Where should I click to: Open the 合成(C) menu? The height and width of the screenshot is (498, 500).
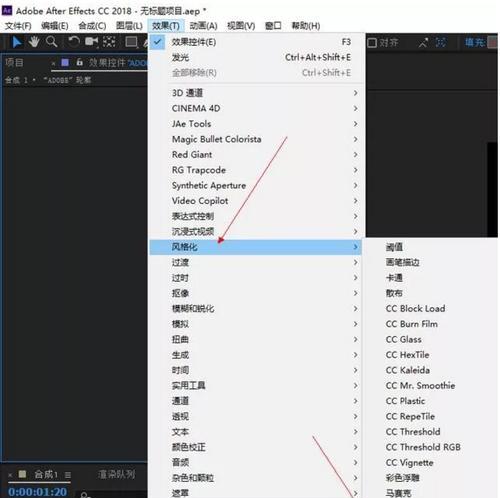[92, 26]
